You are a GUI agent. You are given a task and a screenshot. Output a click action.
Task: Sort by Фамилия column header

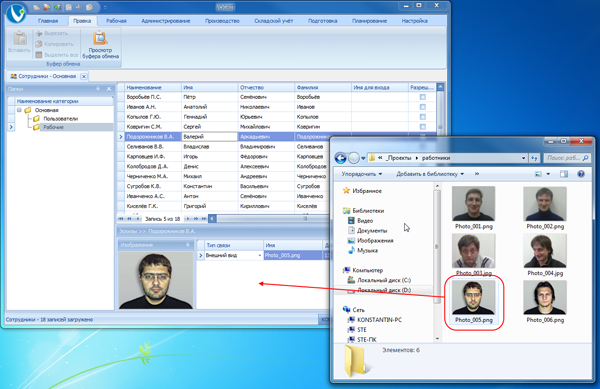[323, 88]
